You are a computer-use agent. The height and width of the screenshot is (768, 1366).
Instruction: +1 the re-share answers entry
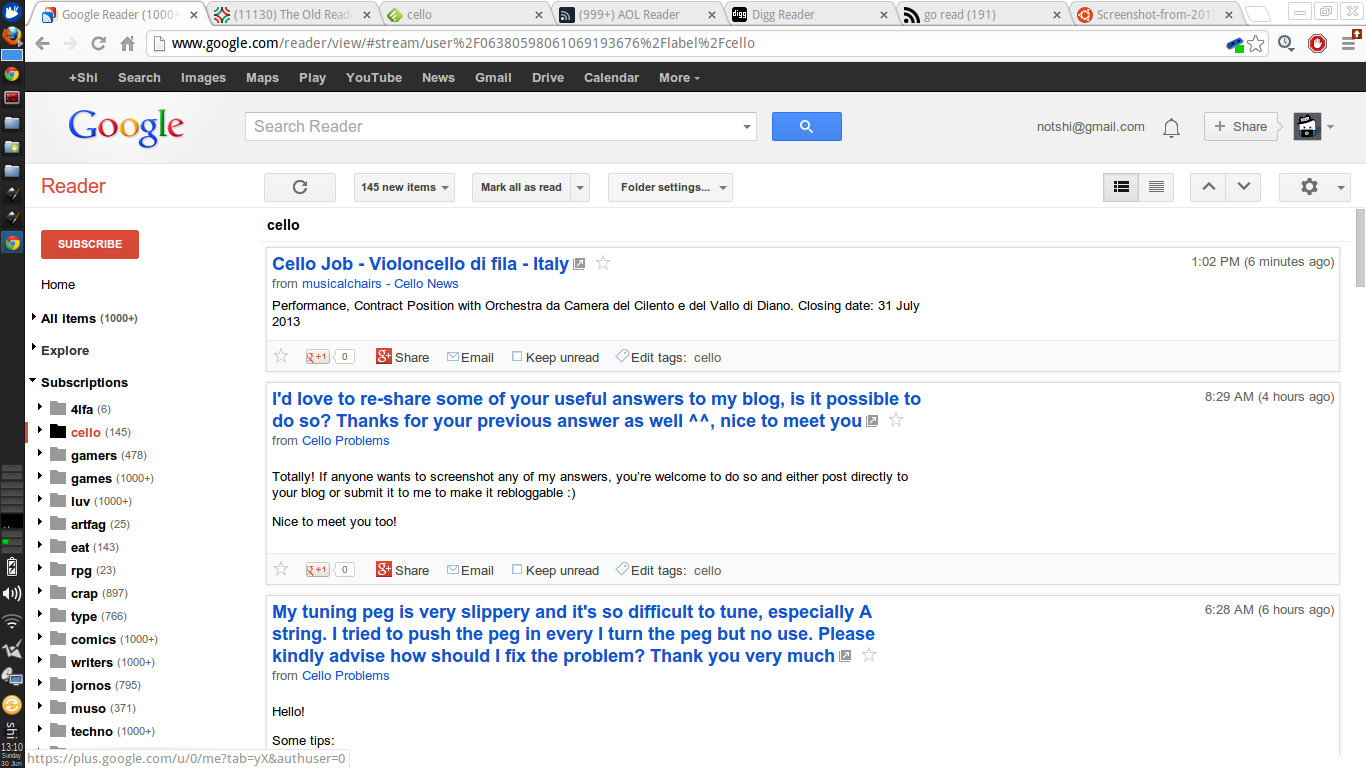click(x=318, y=570)
